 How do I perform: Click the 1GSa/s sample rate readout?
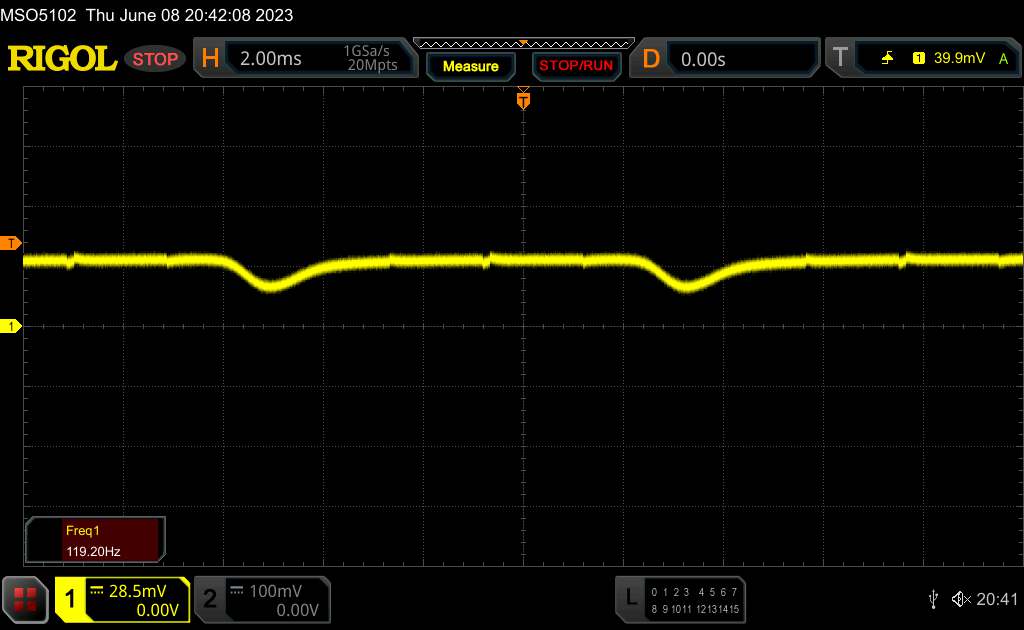[366, 51]
